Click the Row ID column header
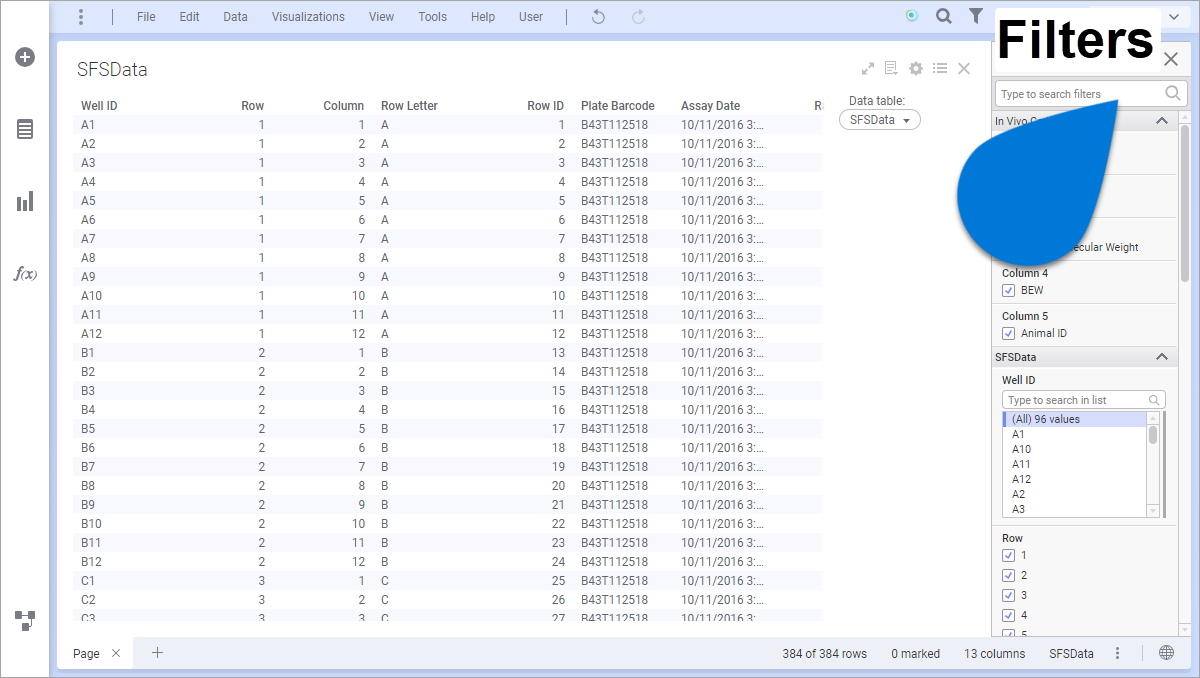The height and width of the screenshot is (678, 1200). coord(546,105)
